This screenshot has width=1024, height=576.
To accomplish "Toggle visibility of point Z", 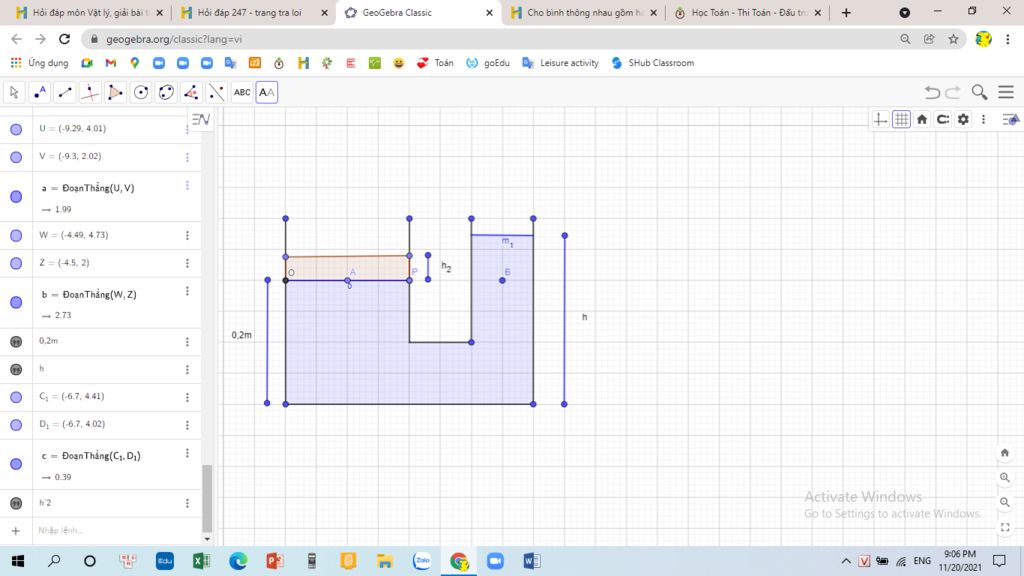I will coord(16,263).
